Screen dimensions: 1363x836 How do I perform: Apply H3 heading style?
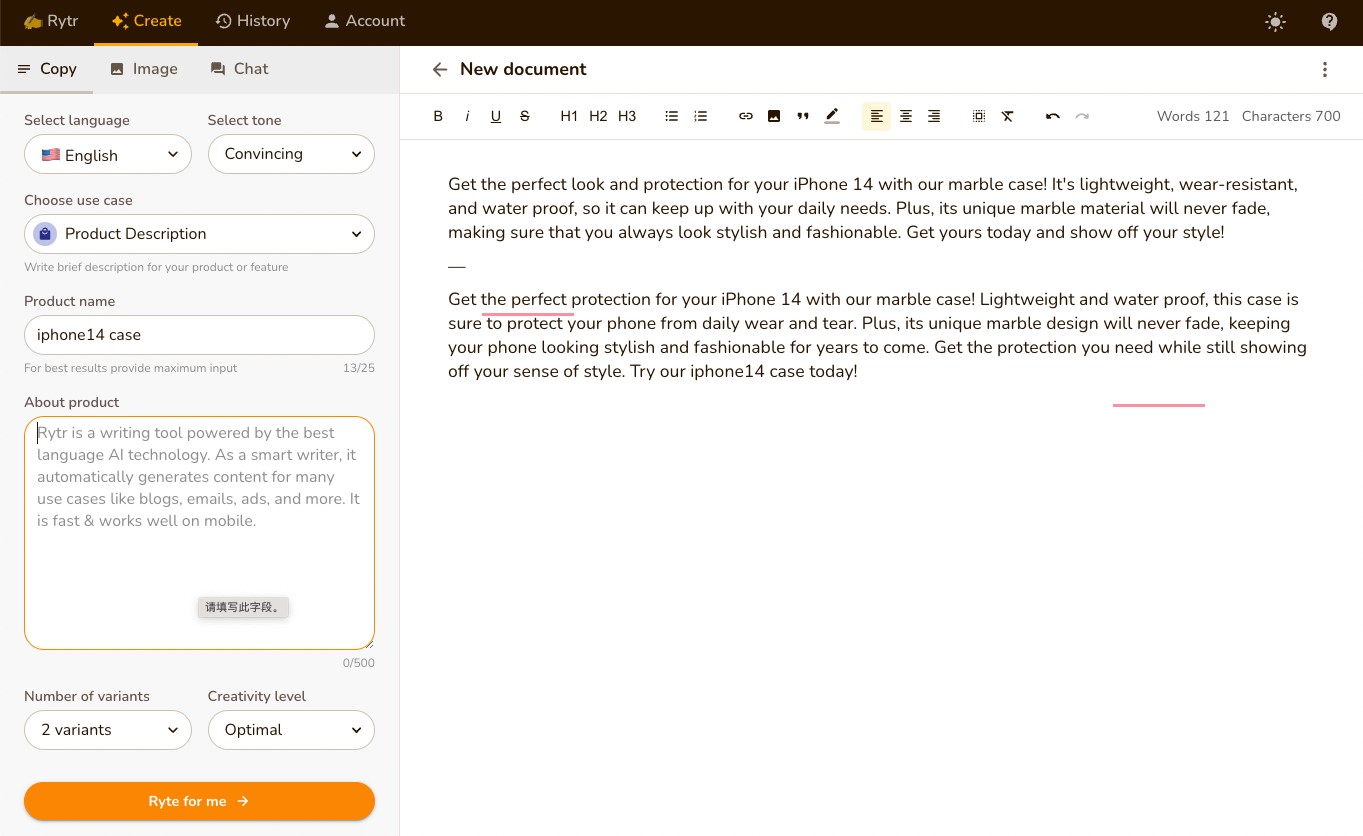(627, 116)
